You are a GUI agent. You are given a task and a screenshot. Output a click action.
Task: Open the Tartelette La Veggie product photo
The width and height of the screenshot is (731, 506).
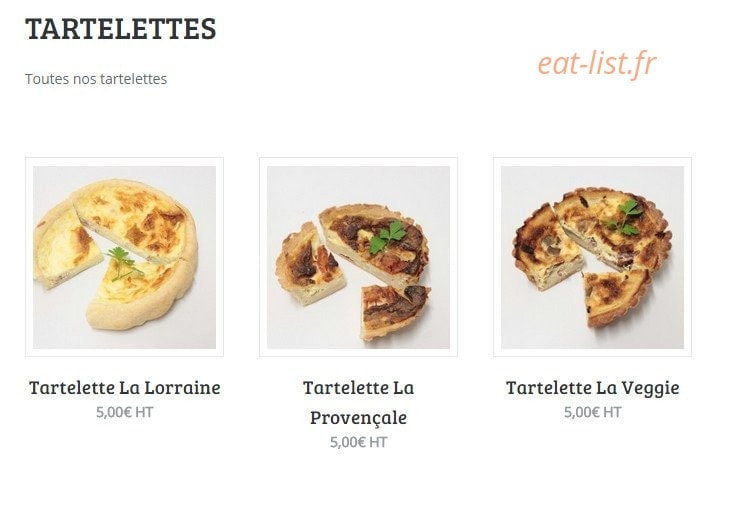click(592, 257)
